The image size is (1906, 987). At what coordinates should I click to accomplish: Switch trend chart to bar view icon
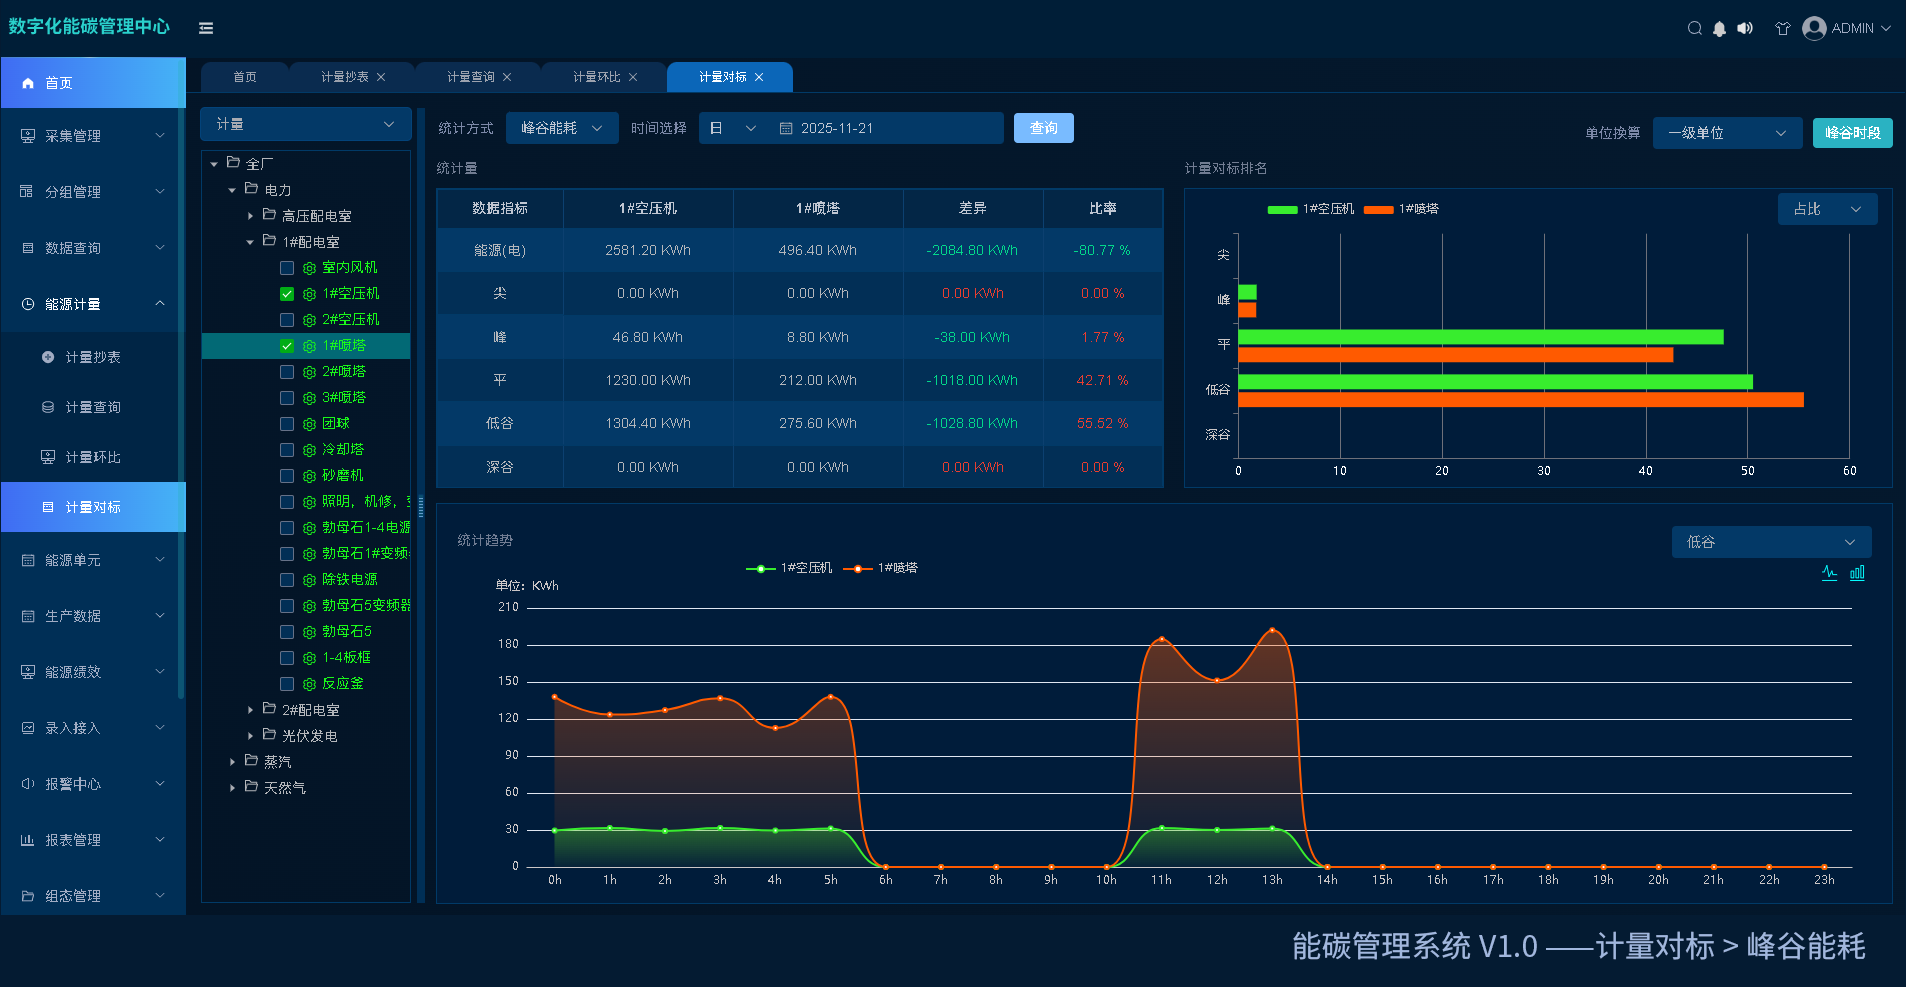[1857, 573]
